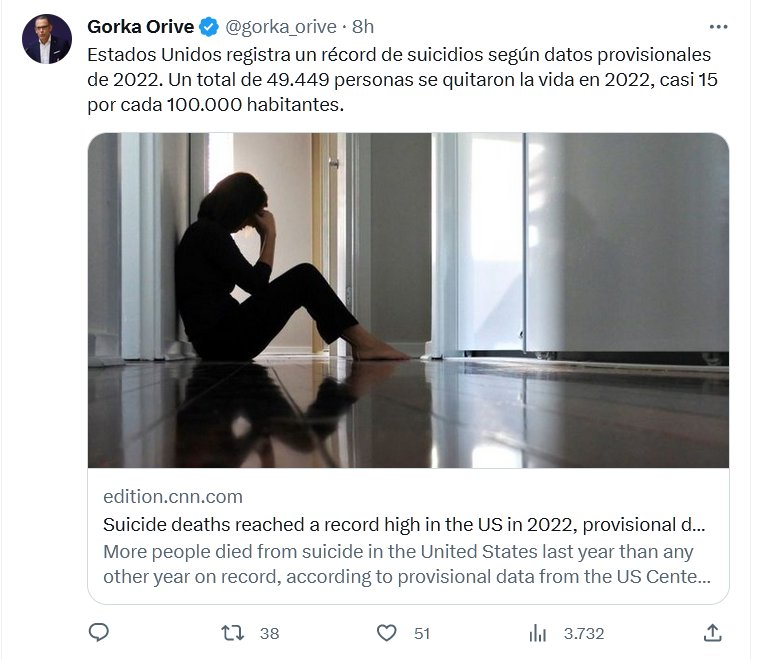Click the retweet count 38
This screenshot has width=764, height=660.
tap(269, 633)
